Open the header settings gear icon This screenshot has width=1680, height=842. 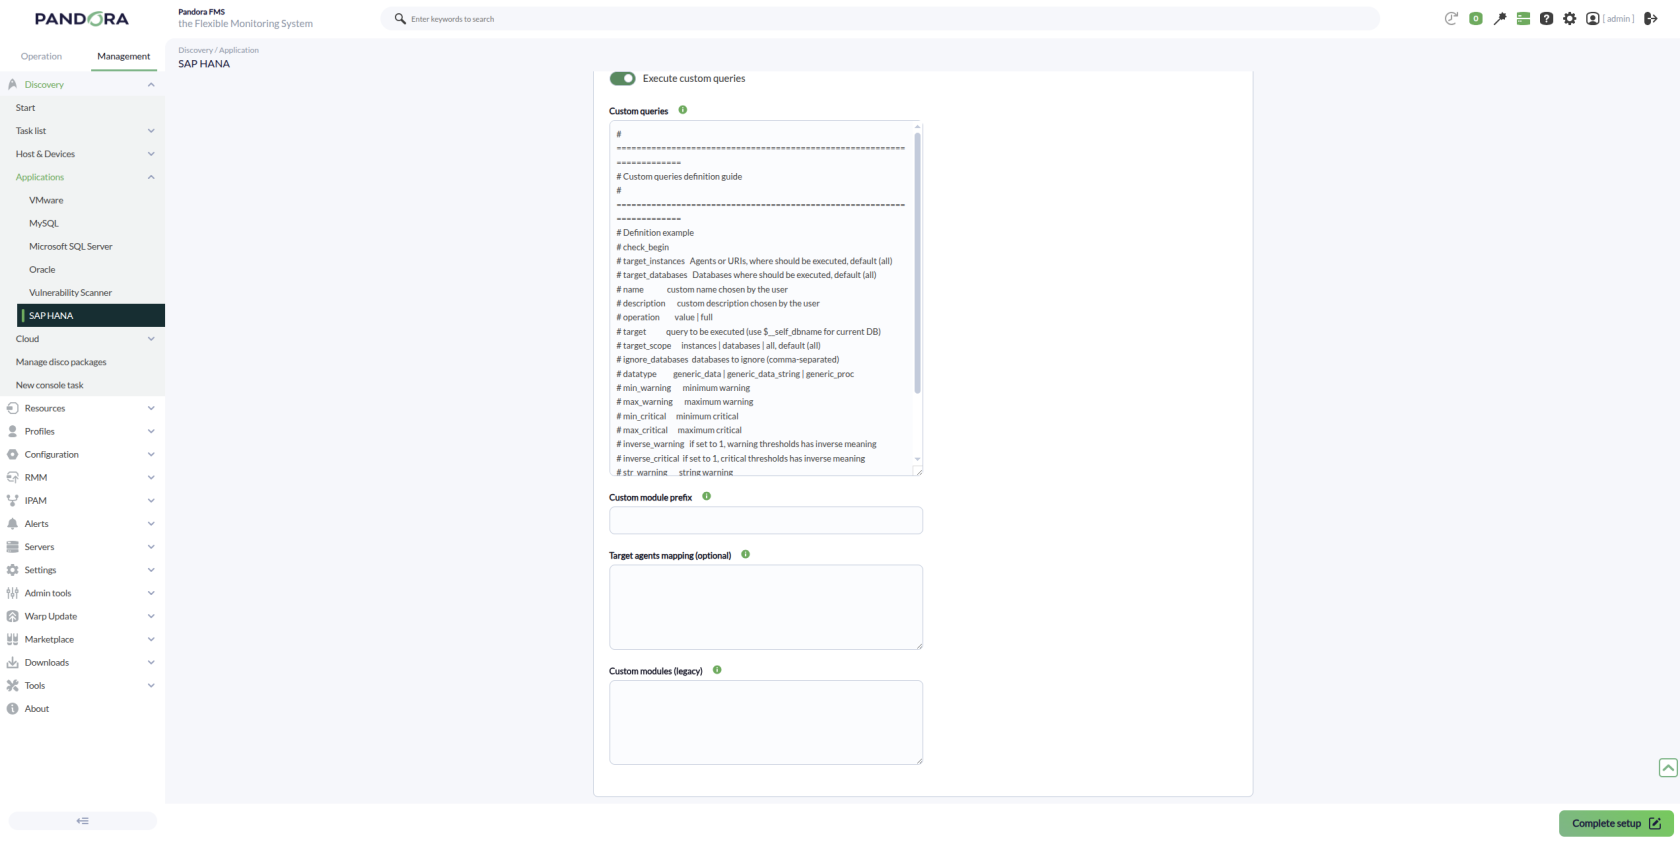tap(1570, 19)
